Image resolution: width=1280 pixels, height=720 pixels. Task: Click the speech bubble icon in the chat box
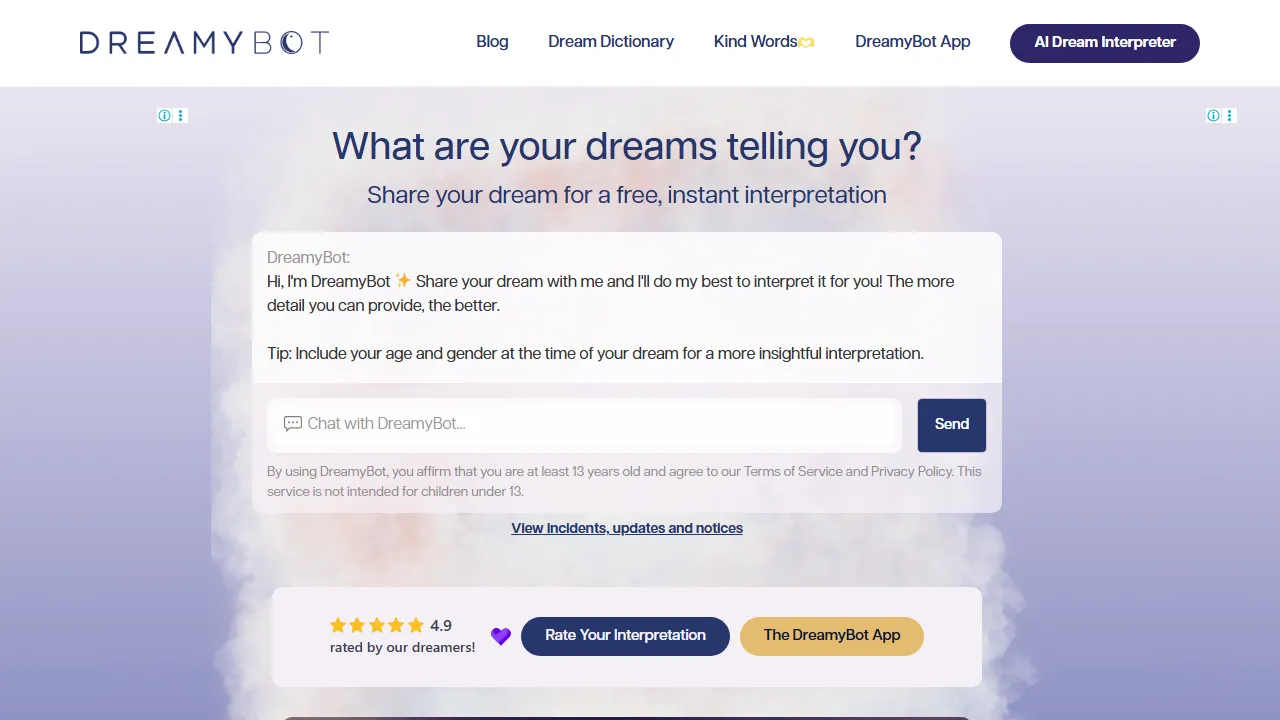coord(292,424)
